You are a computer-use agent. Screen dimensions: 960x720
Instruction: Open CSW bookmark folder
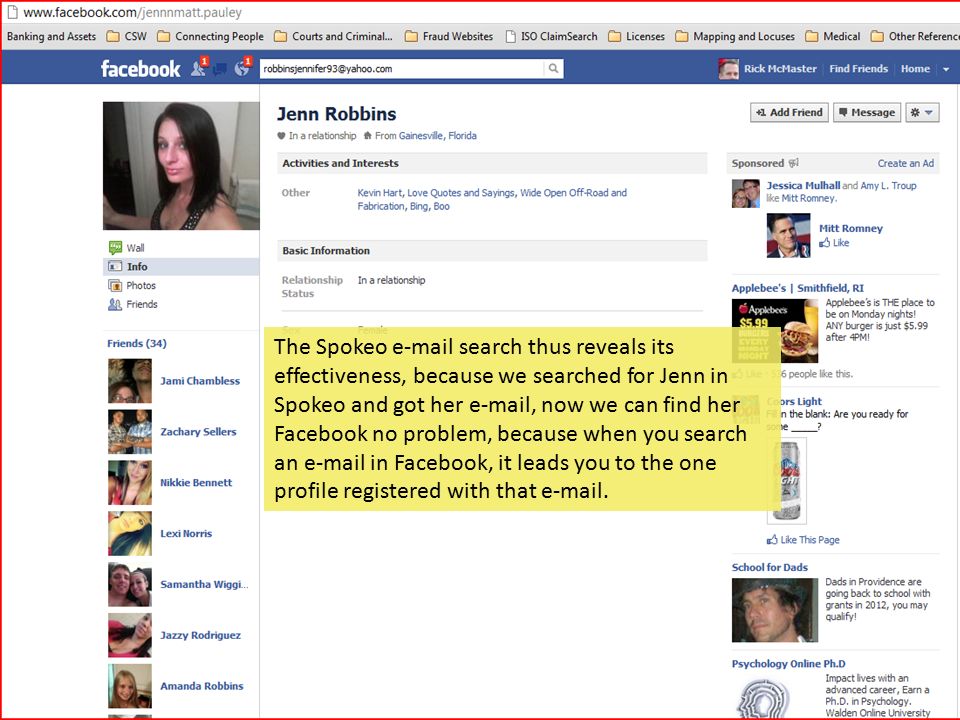click(x=127, y=37)
